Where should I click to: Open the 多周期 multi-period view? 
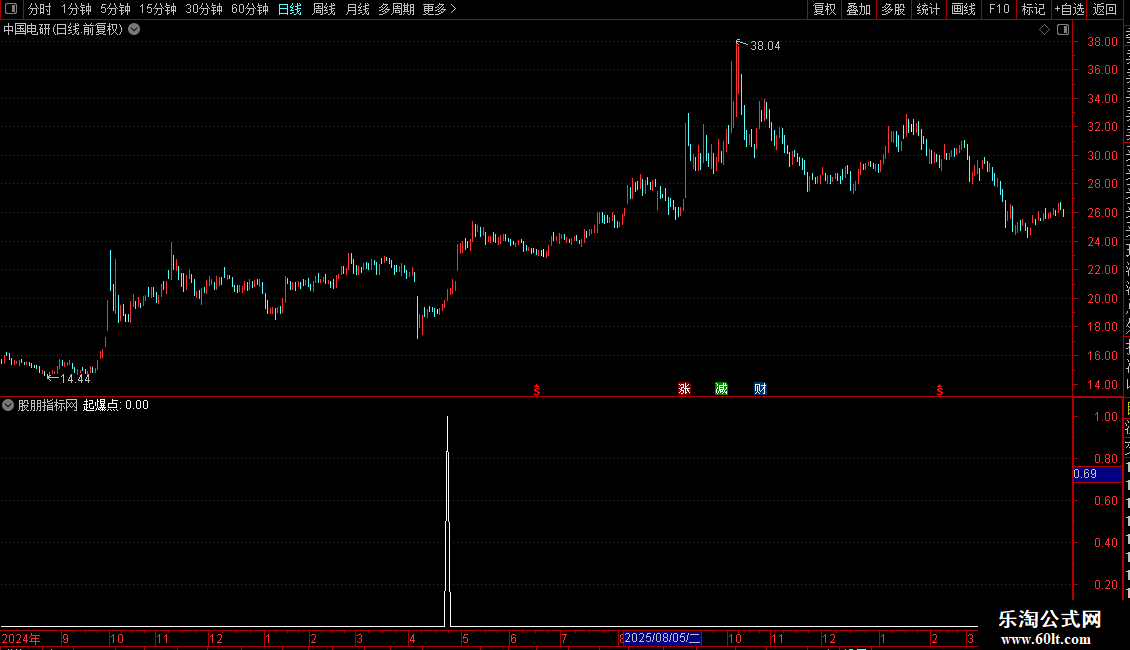tap(396, 9)
